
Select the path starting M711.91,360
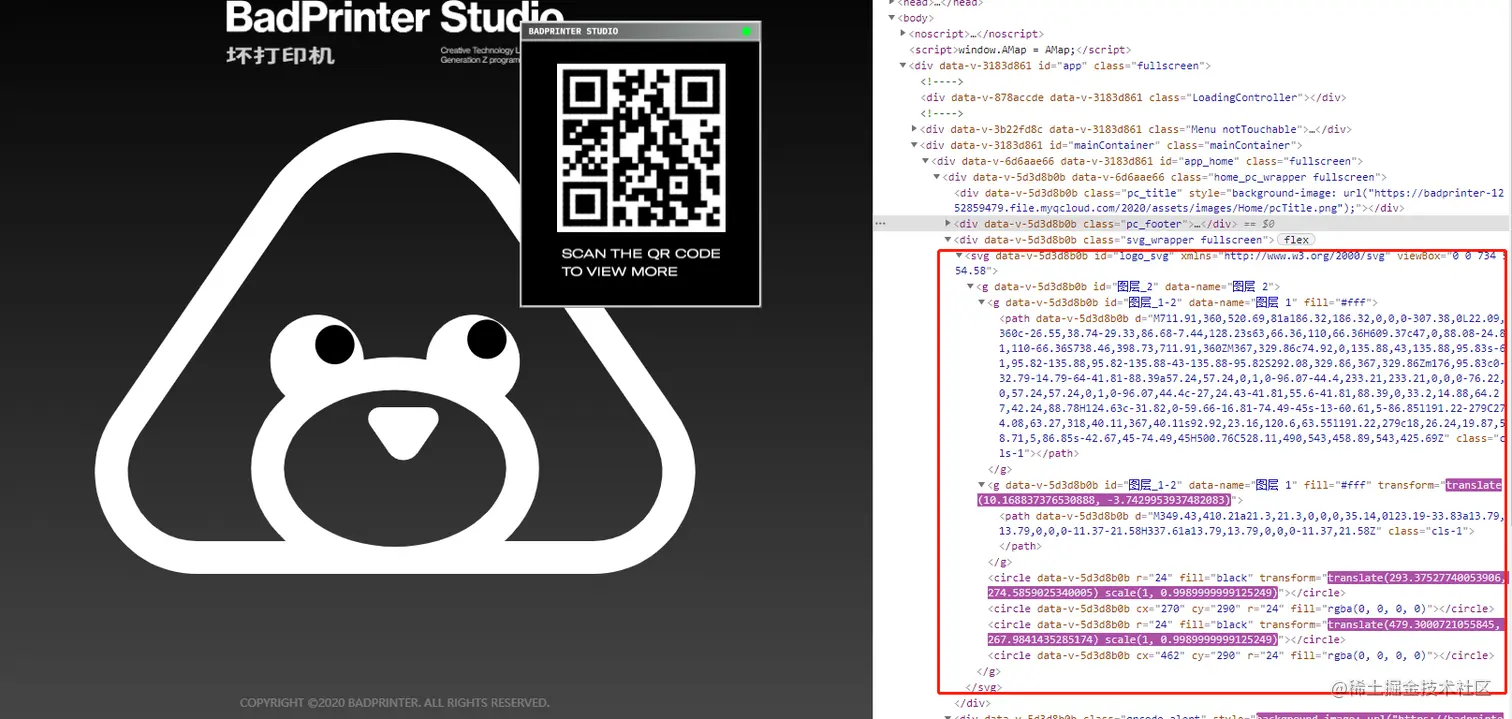pos(1250,385)
